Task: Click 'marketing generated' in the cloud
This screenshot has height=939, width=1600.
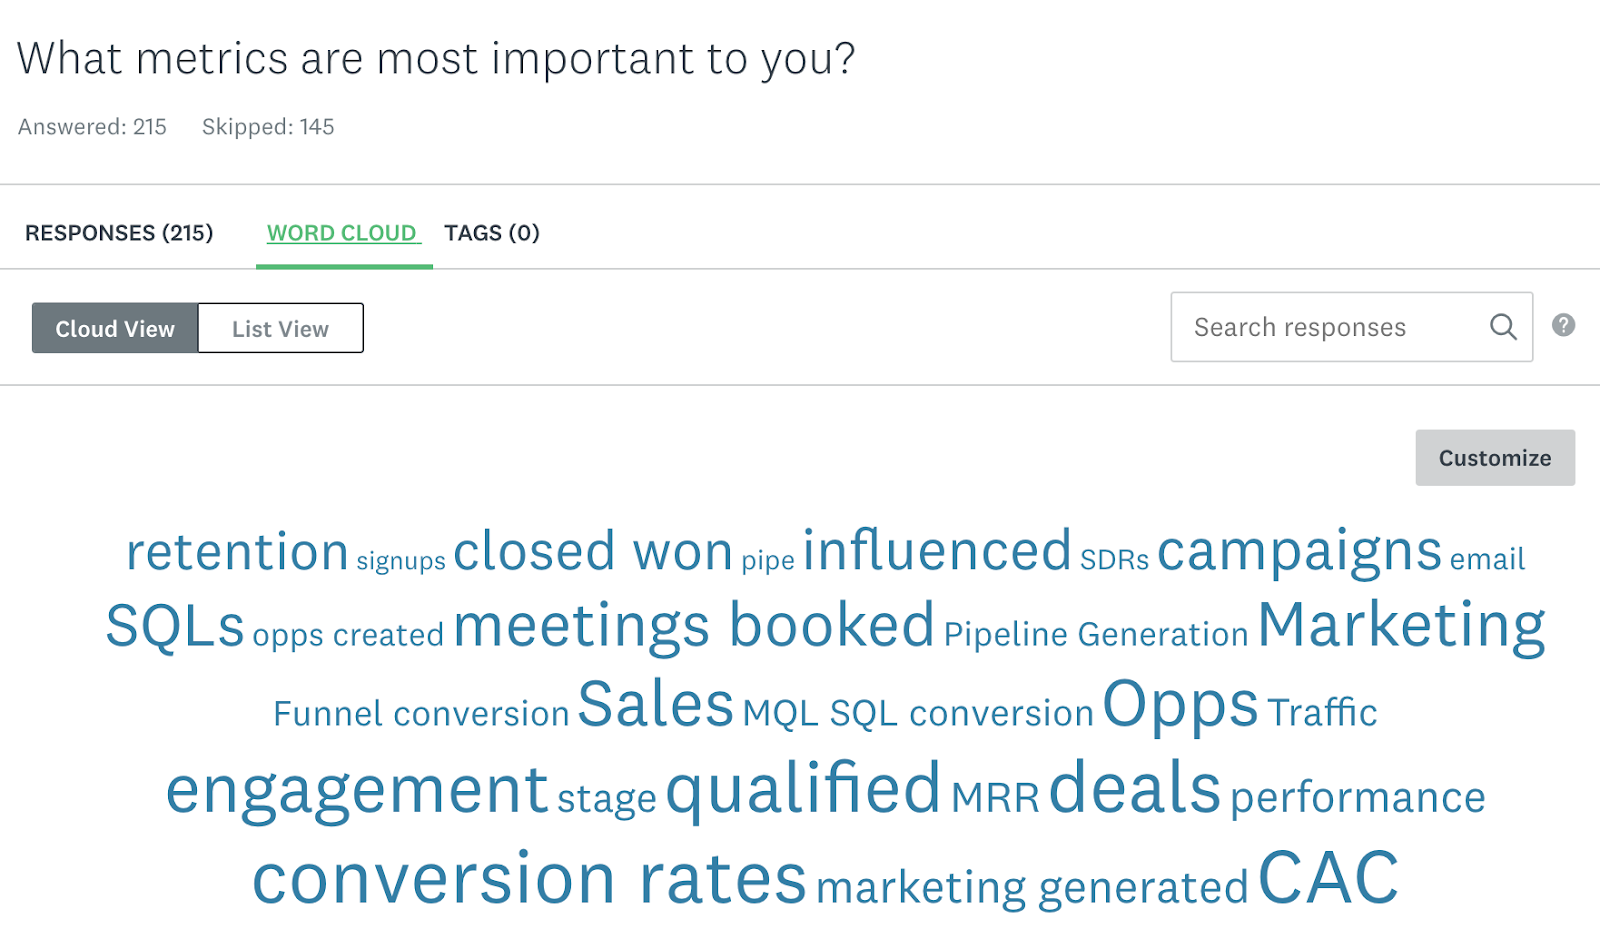Action: tap(1032, 888)
